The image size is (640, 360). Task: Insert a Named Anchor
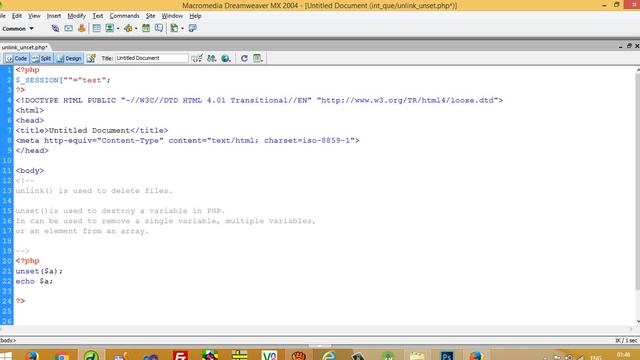[82, 28]
